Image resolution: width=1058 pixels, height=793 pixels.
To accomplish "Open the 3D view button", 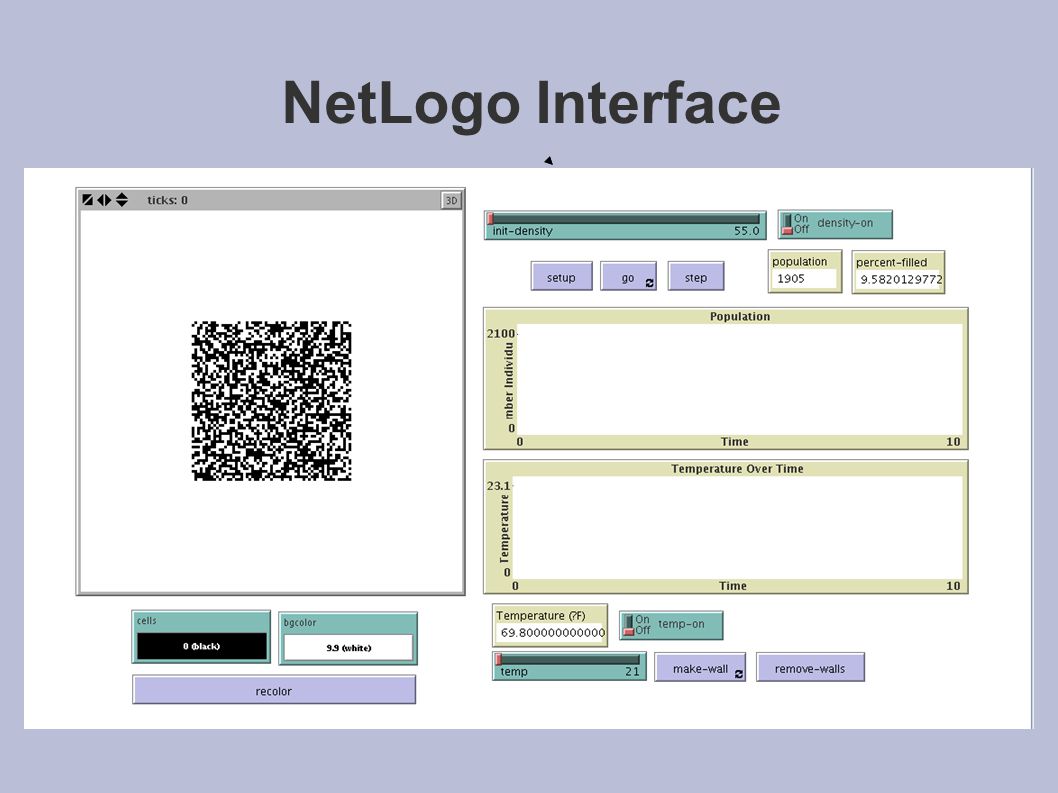I will tap(451, 200).
